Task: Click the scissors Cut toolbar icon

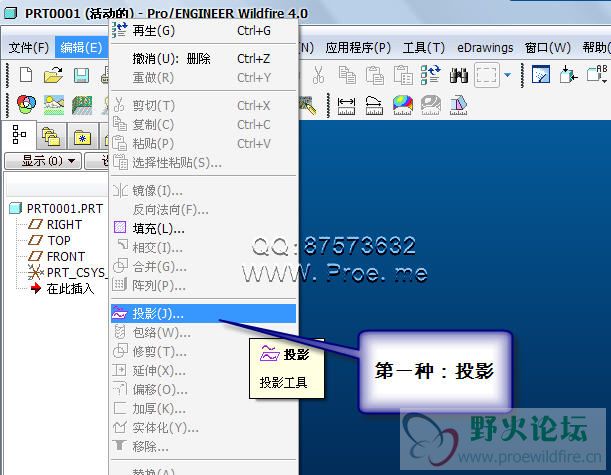Action: 318,75
